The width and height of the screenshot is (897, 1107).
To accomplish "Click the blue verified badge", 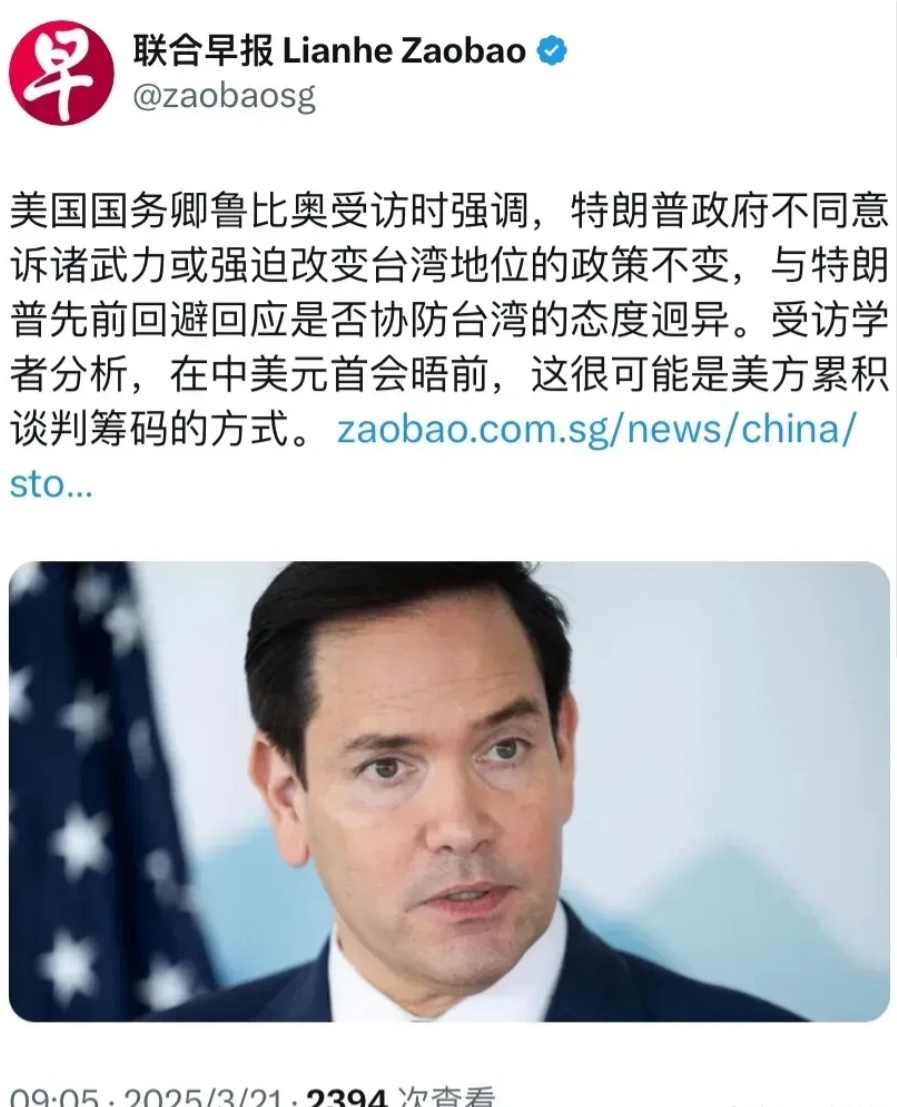I will (552, 51).
